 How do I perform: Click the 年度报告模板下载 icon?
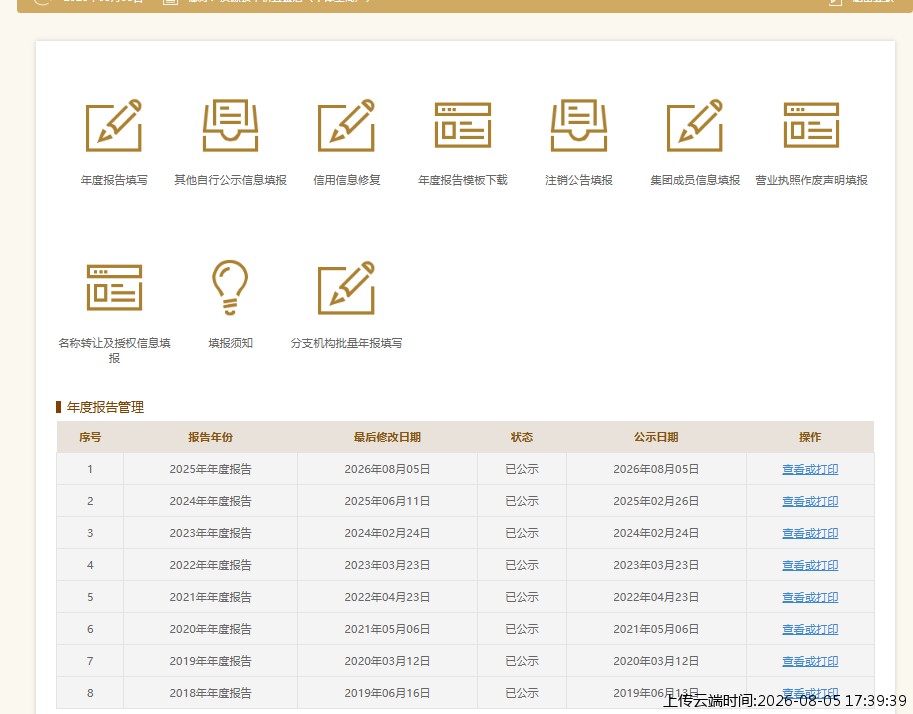[x=463, y=125]
